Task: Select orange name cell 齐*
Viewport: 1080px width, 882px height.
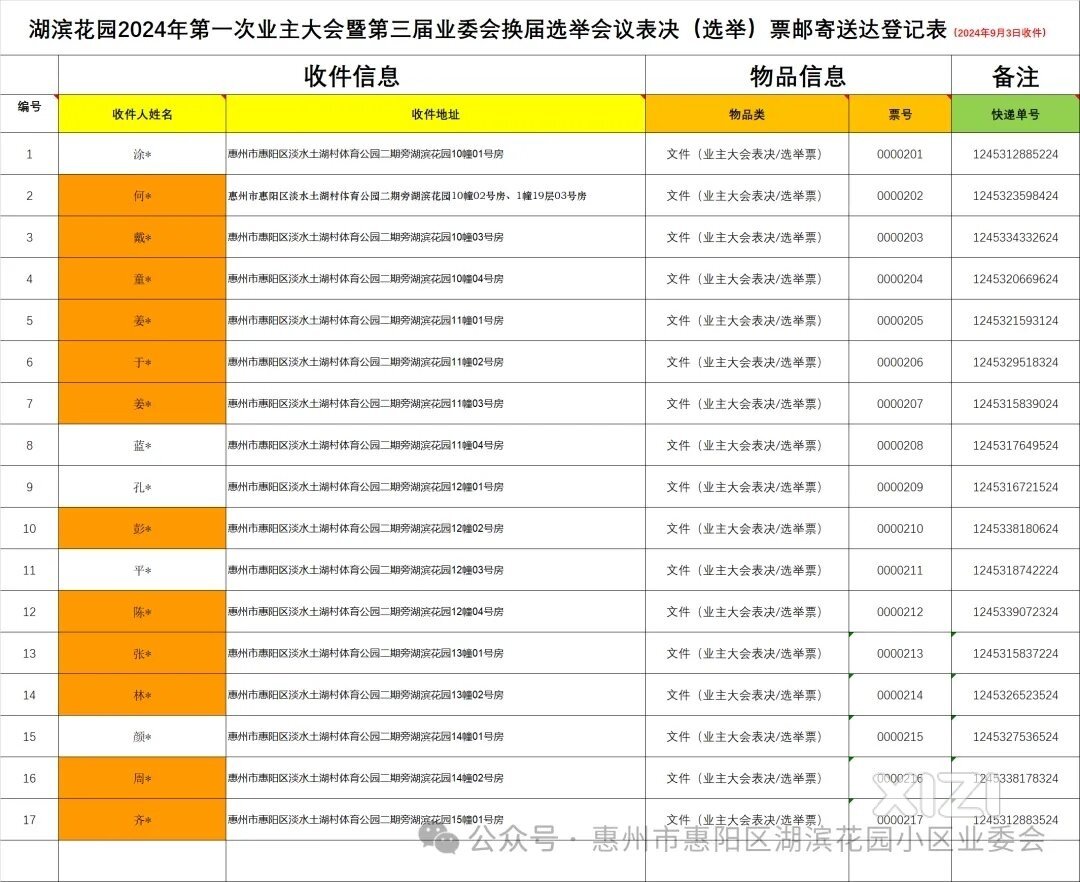Action: [143, 820]
